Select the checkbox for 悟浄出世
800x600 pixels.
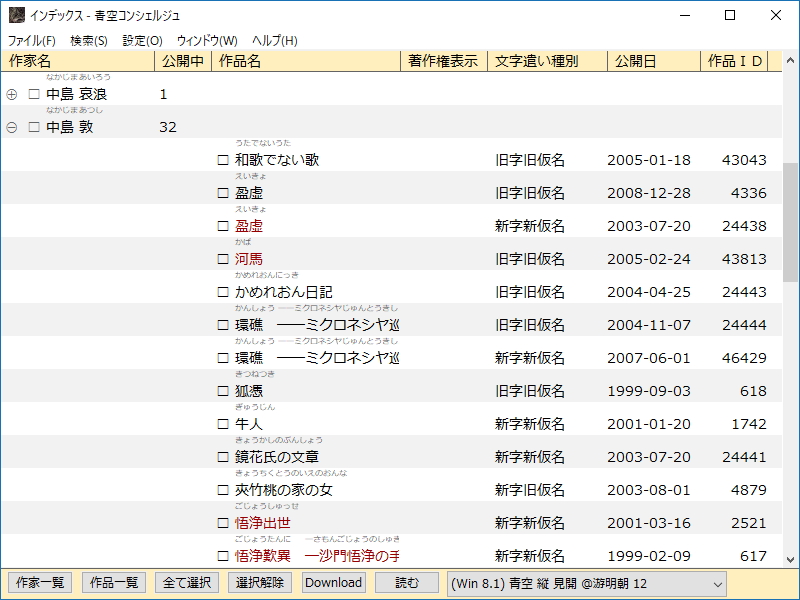[223, 523]
